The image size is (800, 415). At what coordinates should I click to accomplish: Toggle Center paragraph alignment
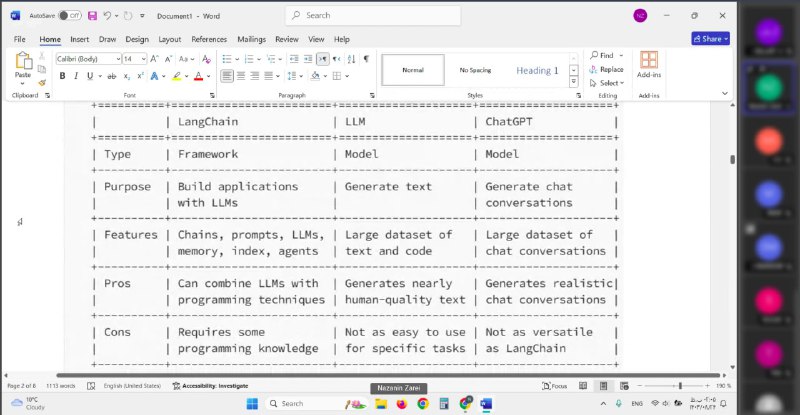241,76
